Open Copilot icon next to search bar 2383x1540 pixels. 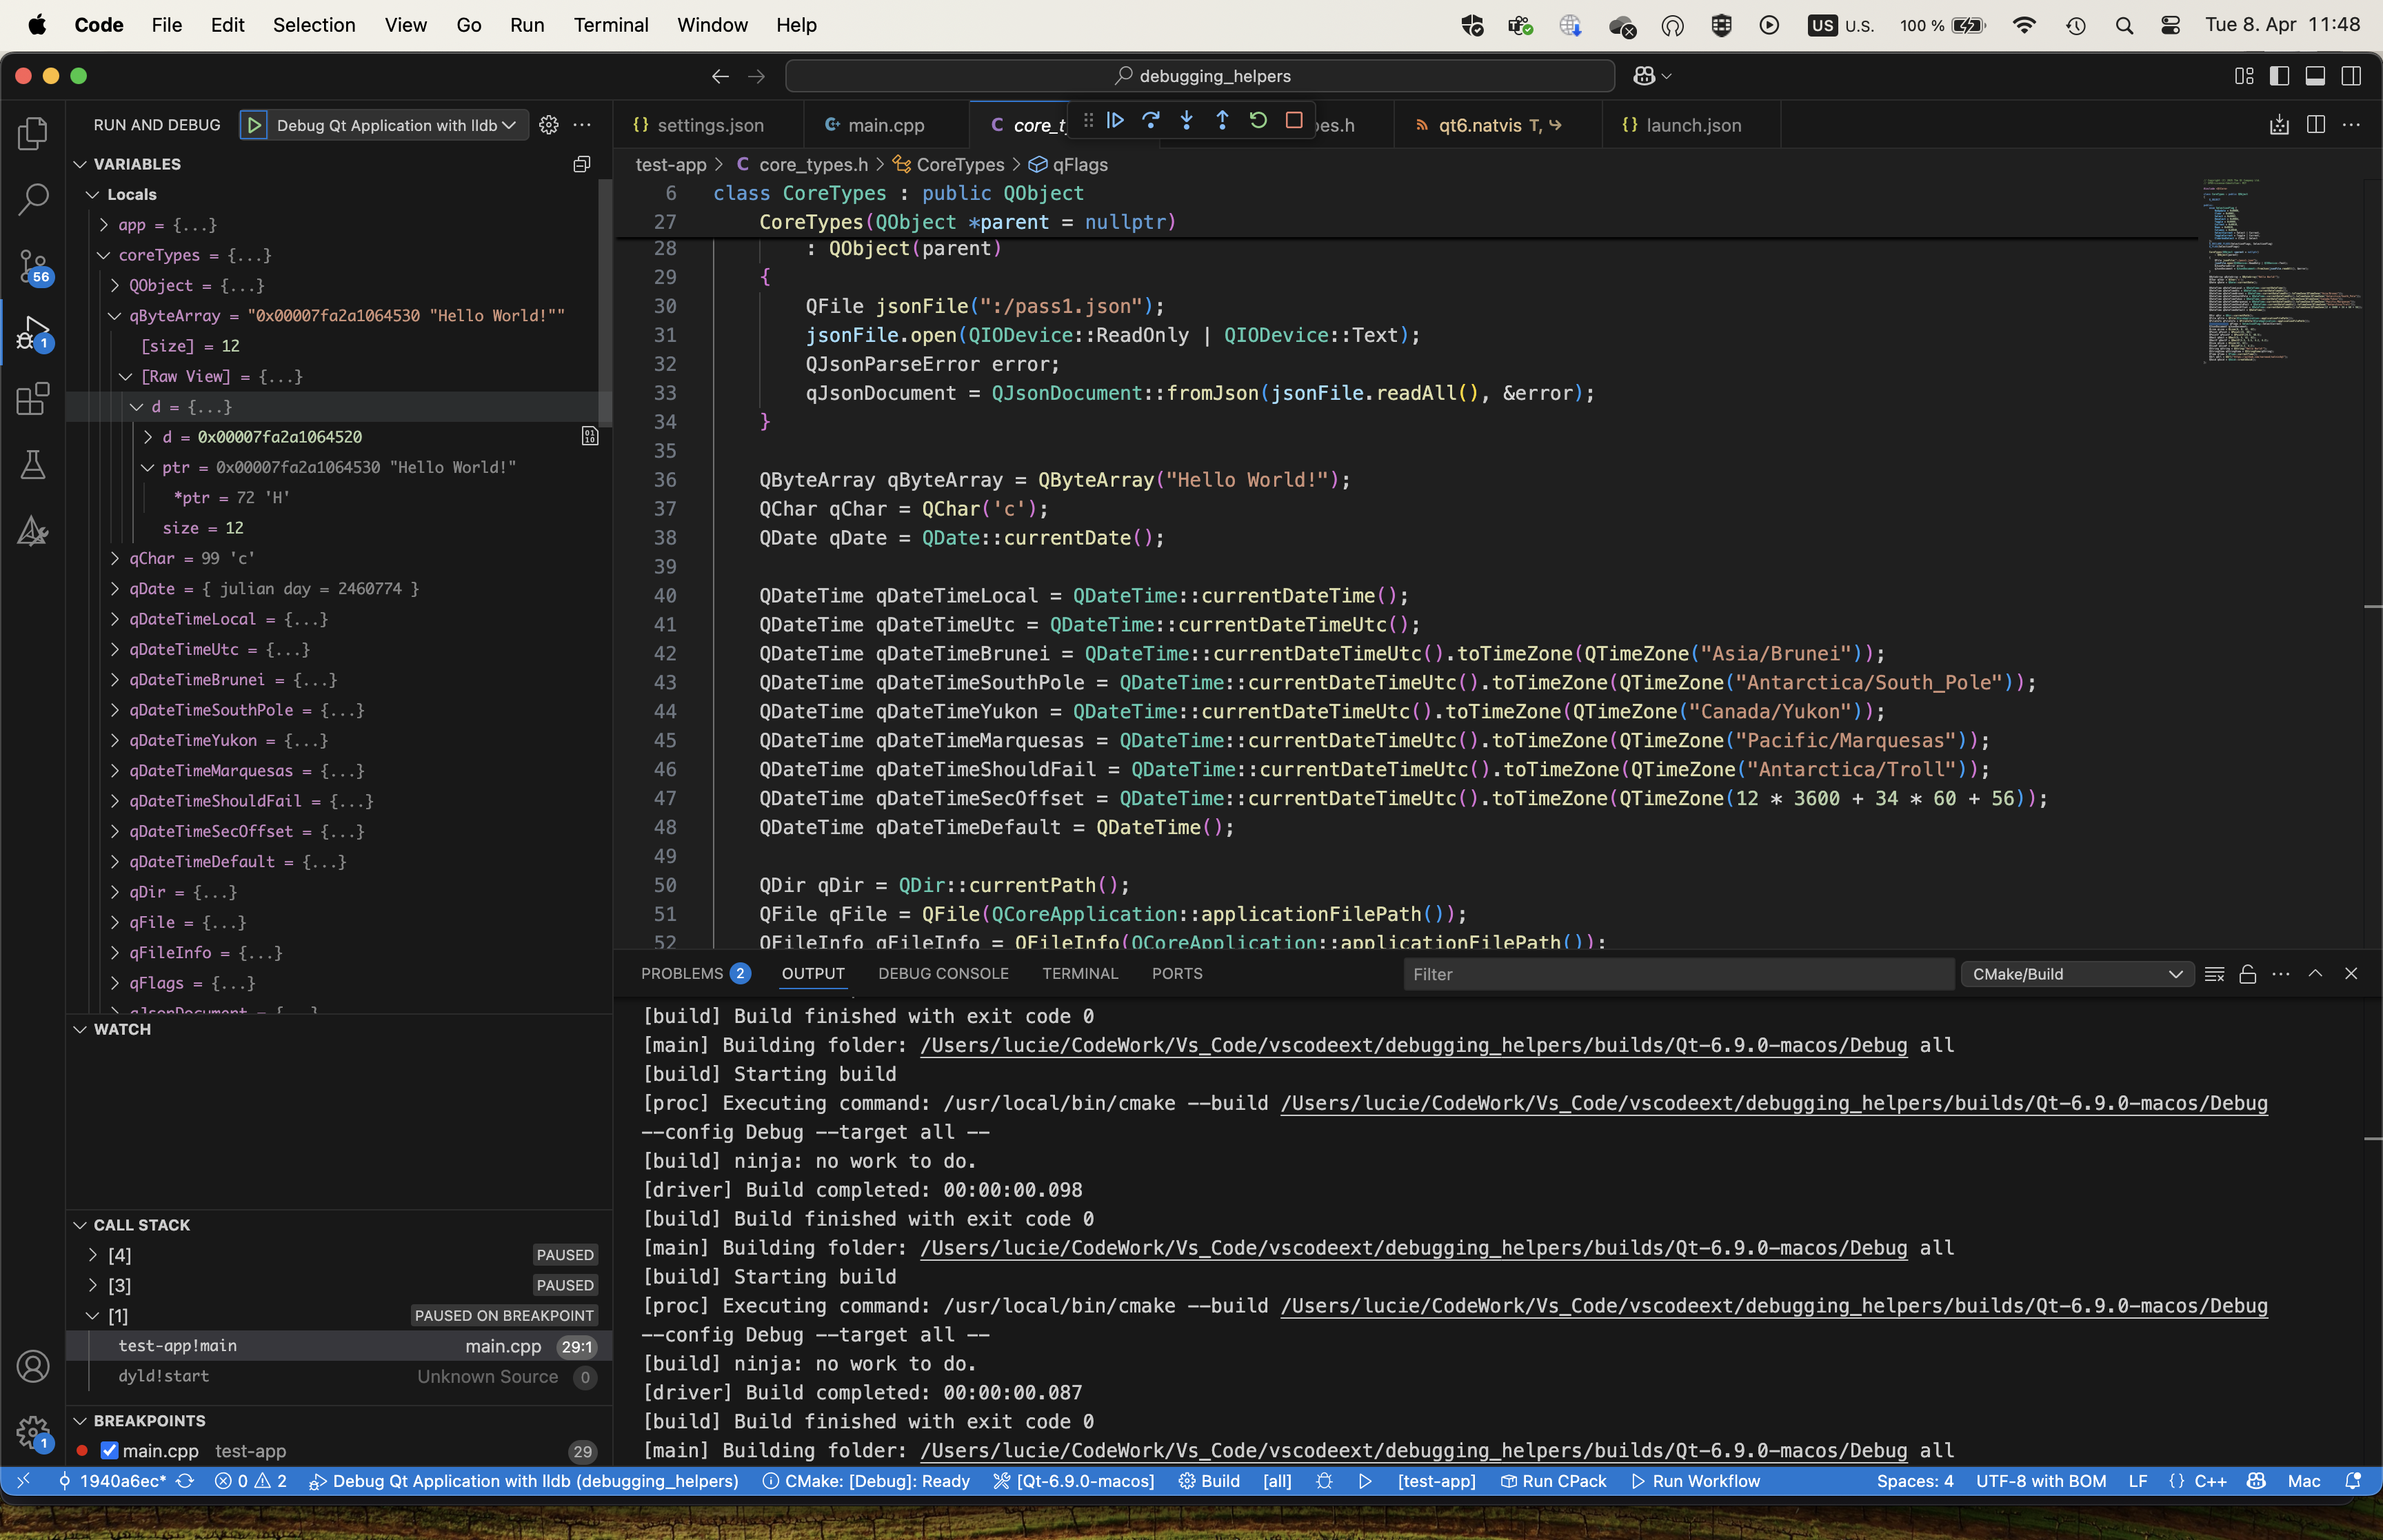tap(1644, 76)
